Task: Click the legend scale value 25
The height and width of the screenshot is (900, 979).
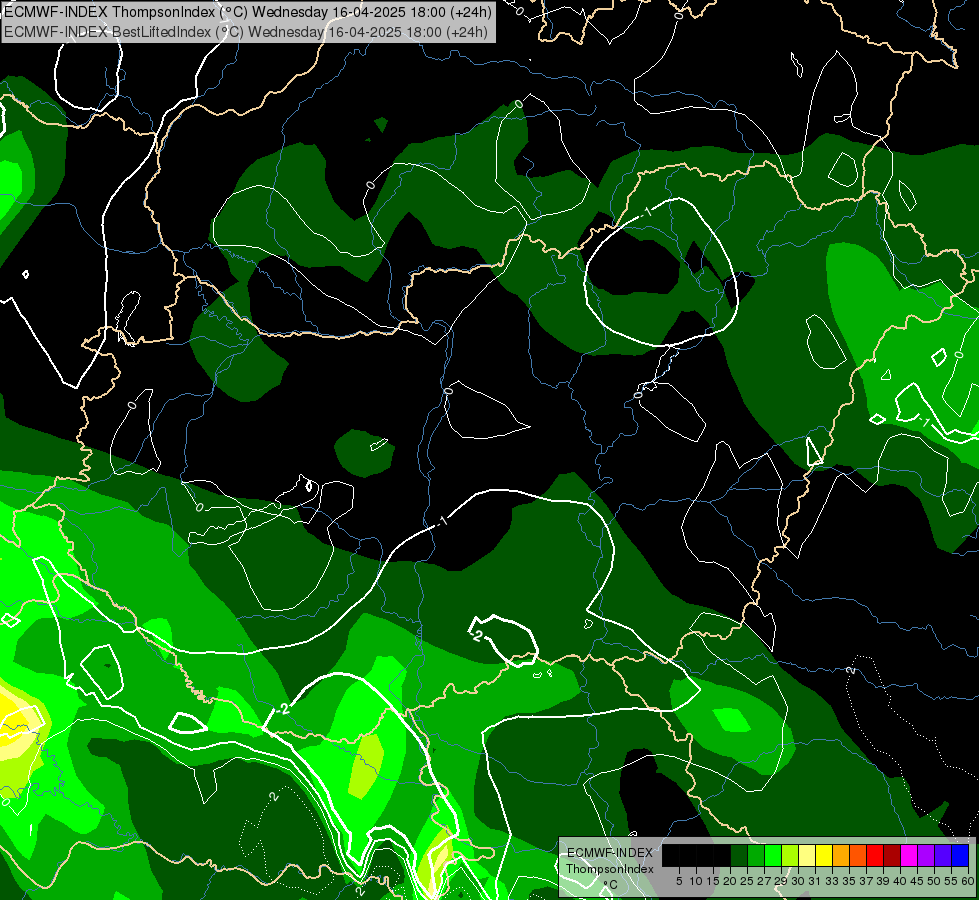Action: pyautogui.click(x=747, y=881)
